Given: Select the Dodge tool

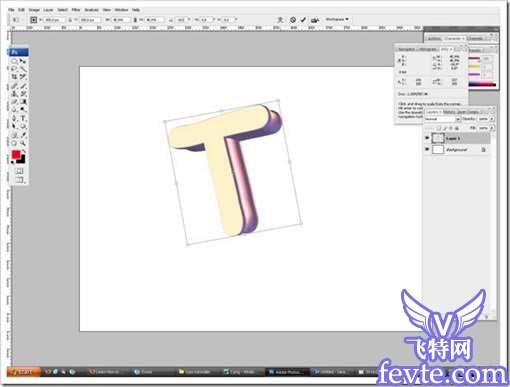Looking at the screenshot, I should [23, 109].
